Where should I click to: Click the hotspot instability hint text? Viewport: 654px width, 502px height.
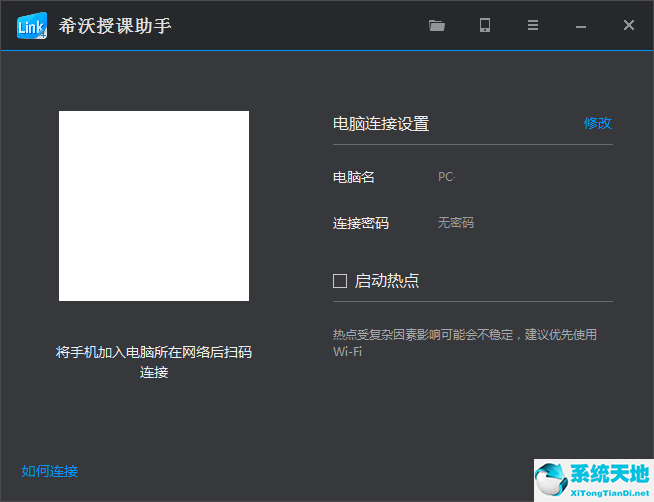(465, 343)
